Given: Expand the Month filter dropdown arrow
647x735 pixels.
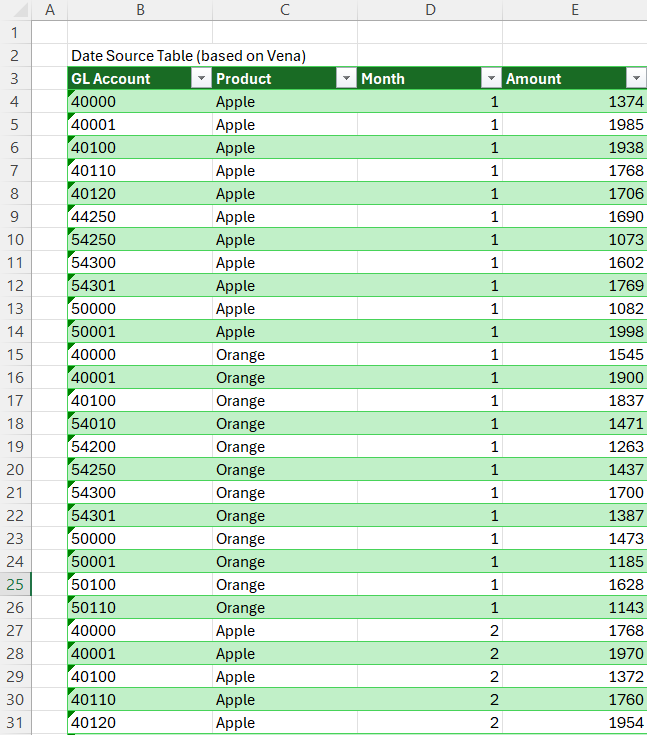Looking at the screenshot, I should tap(491, 79).
